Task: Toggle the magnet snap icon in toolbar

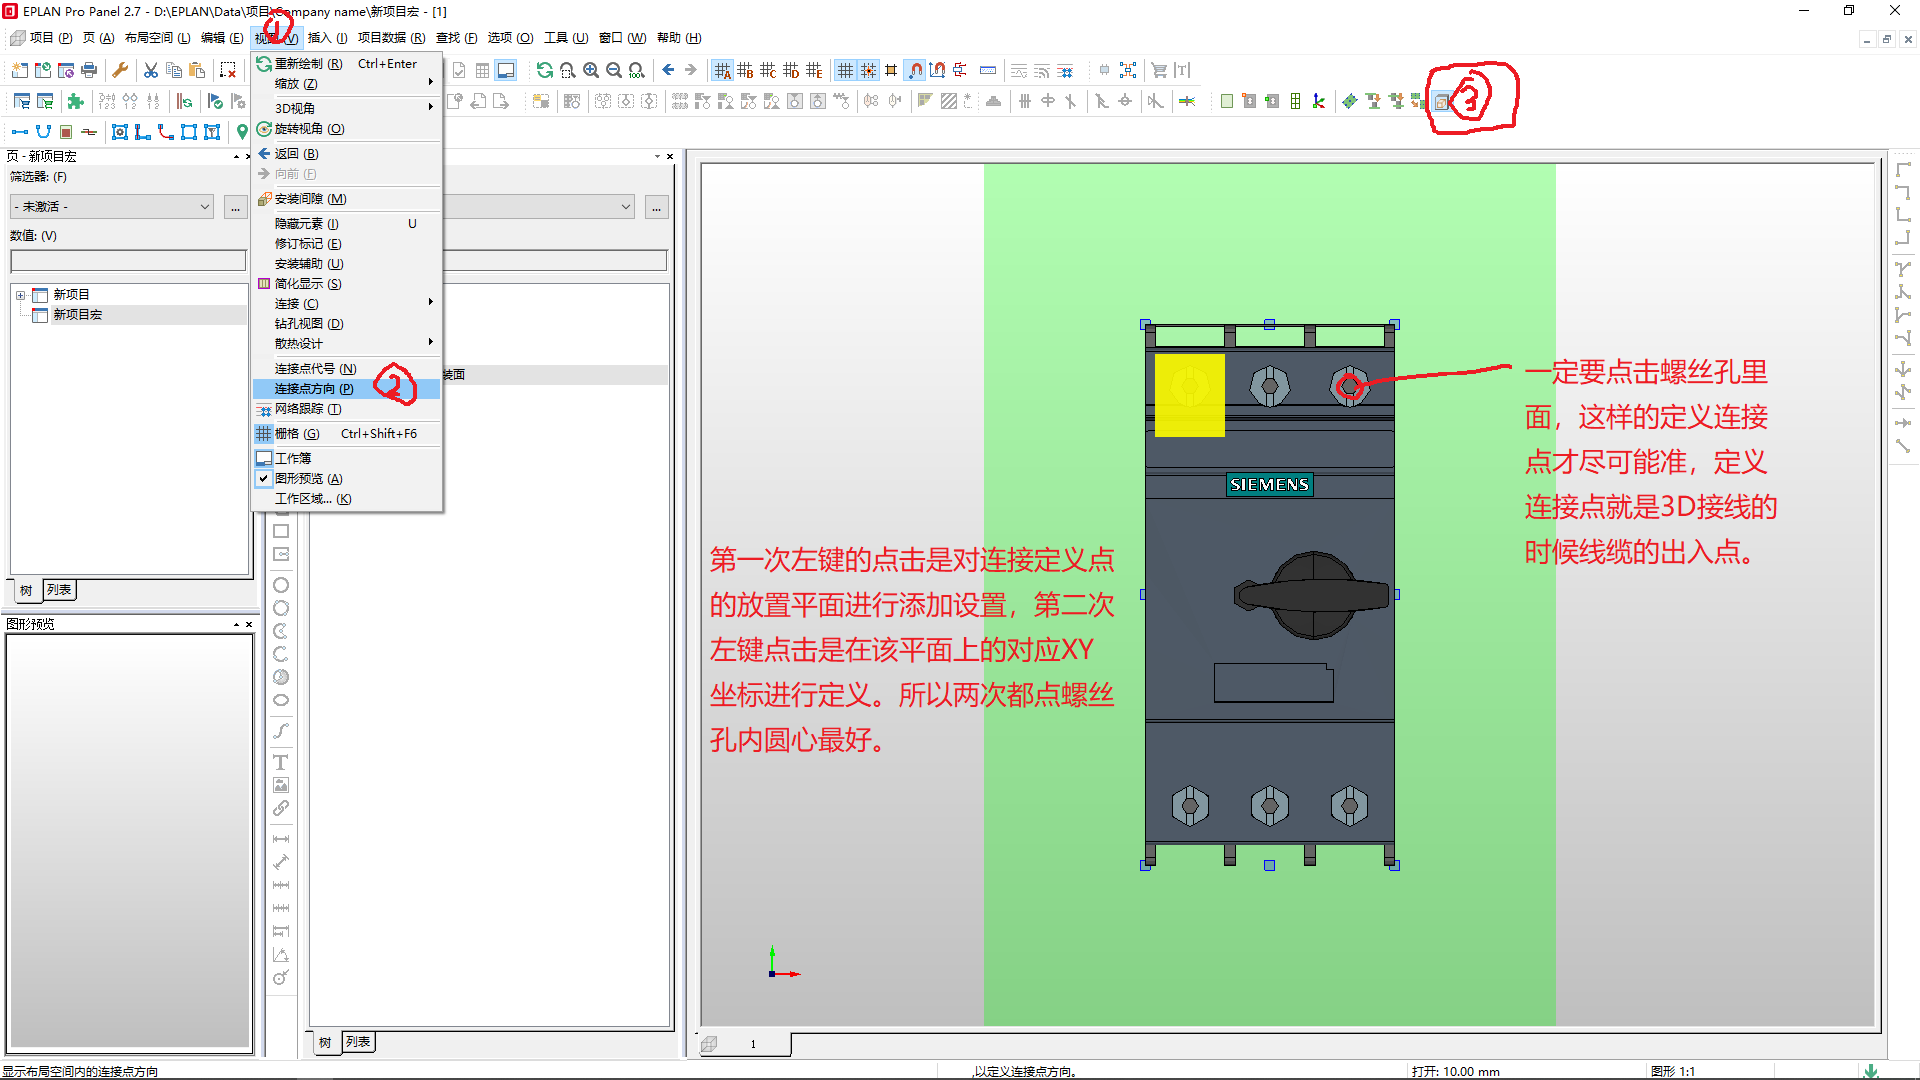Action: (x=915, y=70)
